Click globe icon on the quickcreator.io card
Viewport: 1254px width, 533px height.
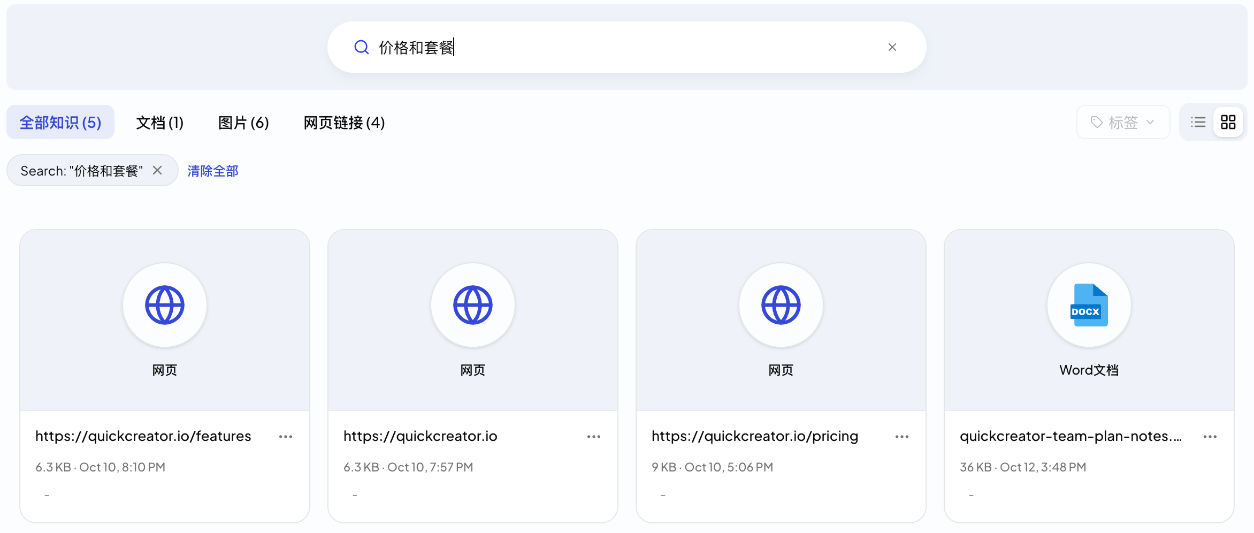pos(473,305)
